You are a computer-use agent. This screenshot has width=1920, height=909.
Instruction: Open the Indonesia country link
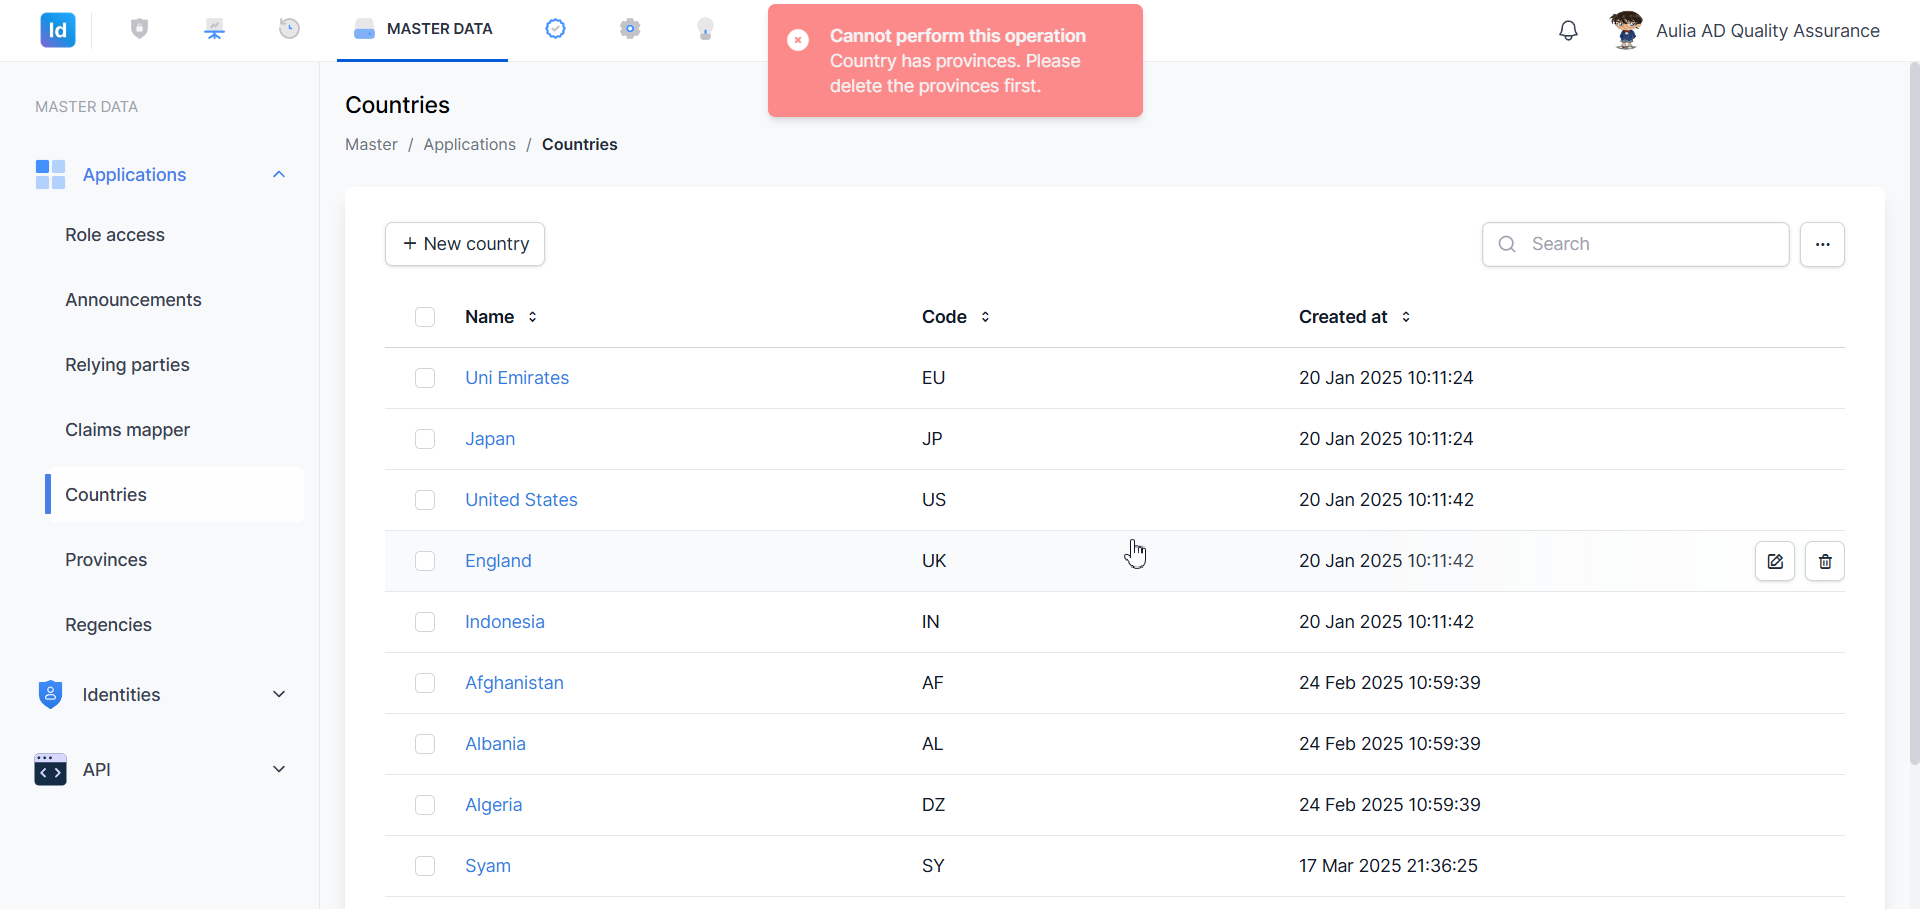pos(505,622)
